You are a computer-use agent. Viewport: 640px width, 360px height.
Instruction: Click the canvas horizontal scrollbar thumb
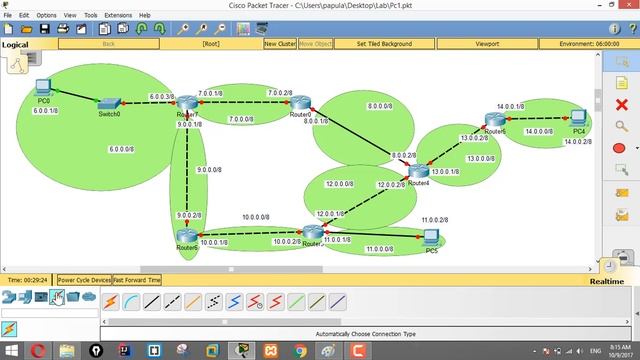(231, 269)
